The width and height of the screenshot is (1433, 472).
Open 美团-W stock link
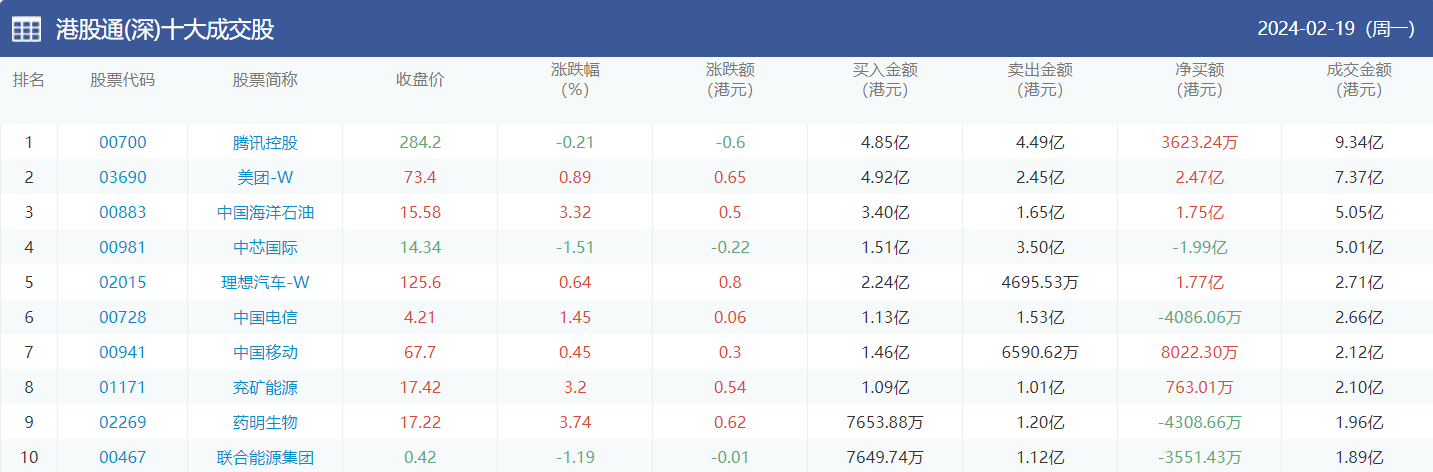[265, 178]
